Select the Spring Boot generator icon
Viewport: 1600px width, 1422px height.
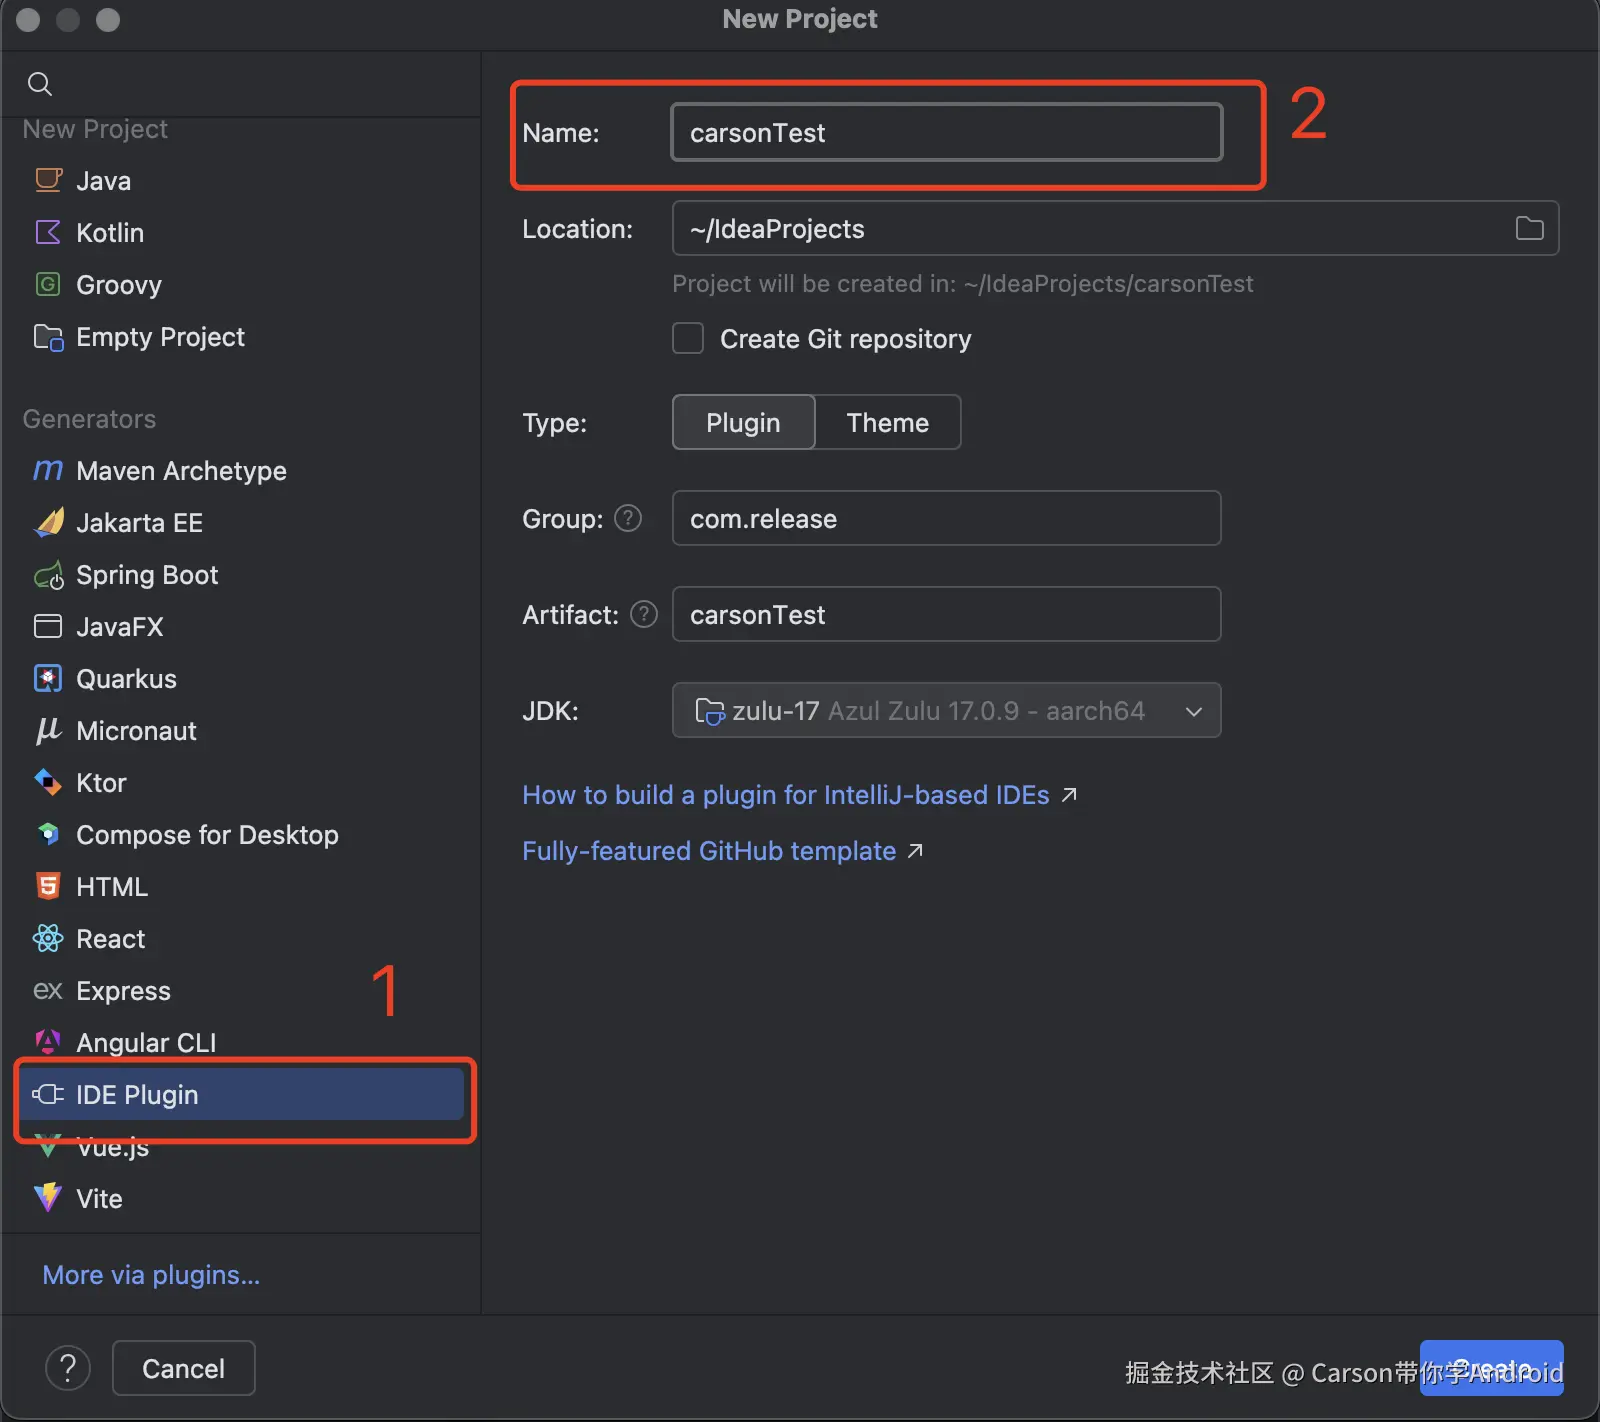(48, 575)
